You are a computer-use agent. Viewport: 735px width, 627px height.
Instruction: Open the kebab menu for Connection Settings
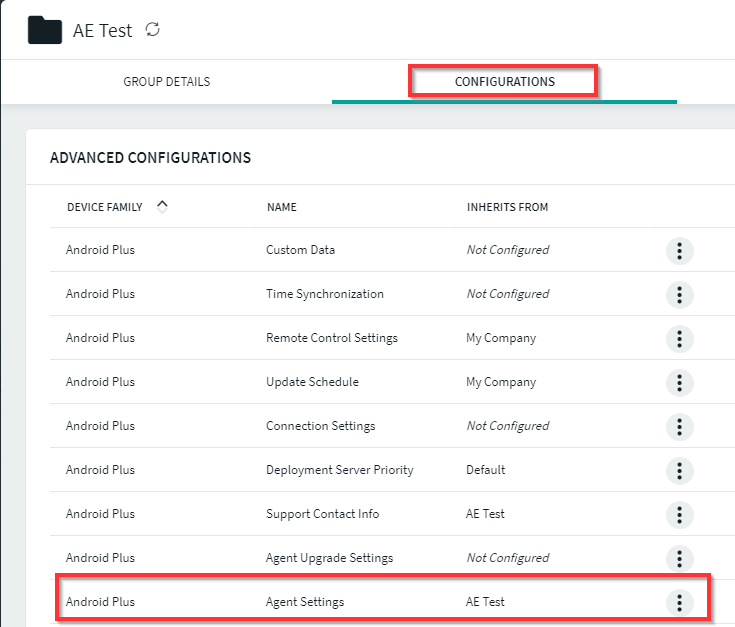click(679, 427)
